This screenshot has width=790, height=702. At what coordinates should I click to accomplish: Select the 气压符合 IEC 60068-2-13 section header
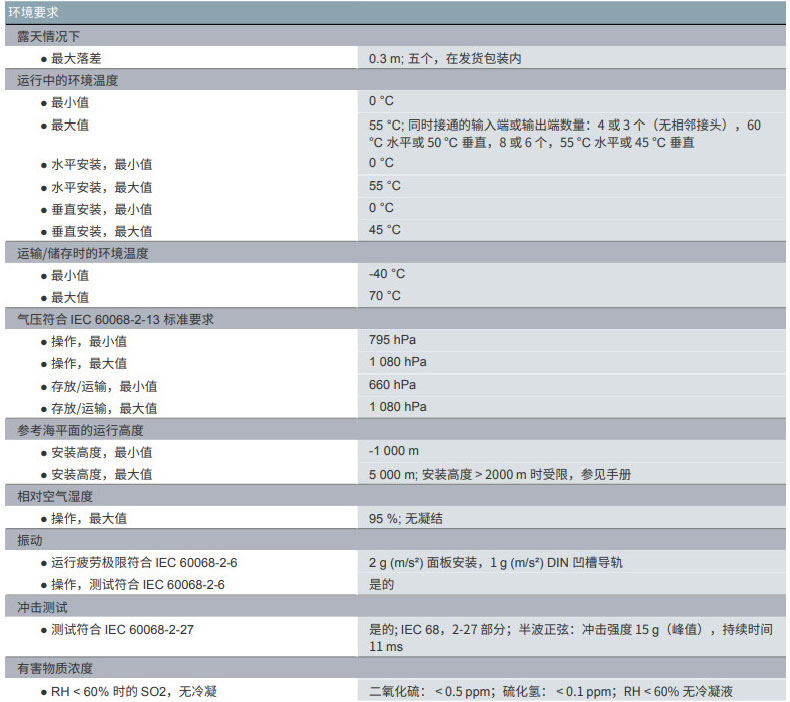116,319
